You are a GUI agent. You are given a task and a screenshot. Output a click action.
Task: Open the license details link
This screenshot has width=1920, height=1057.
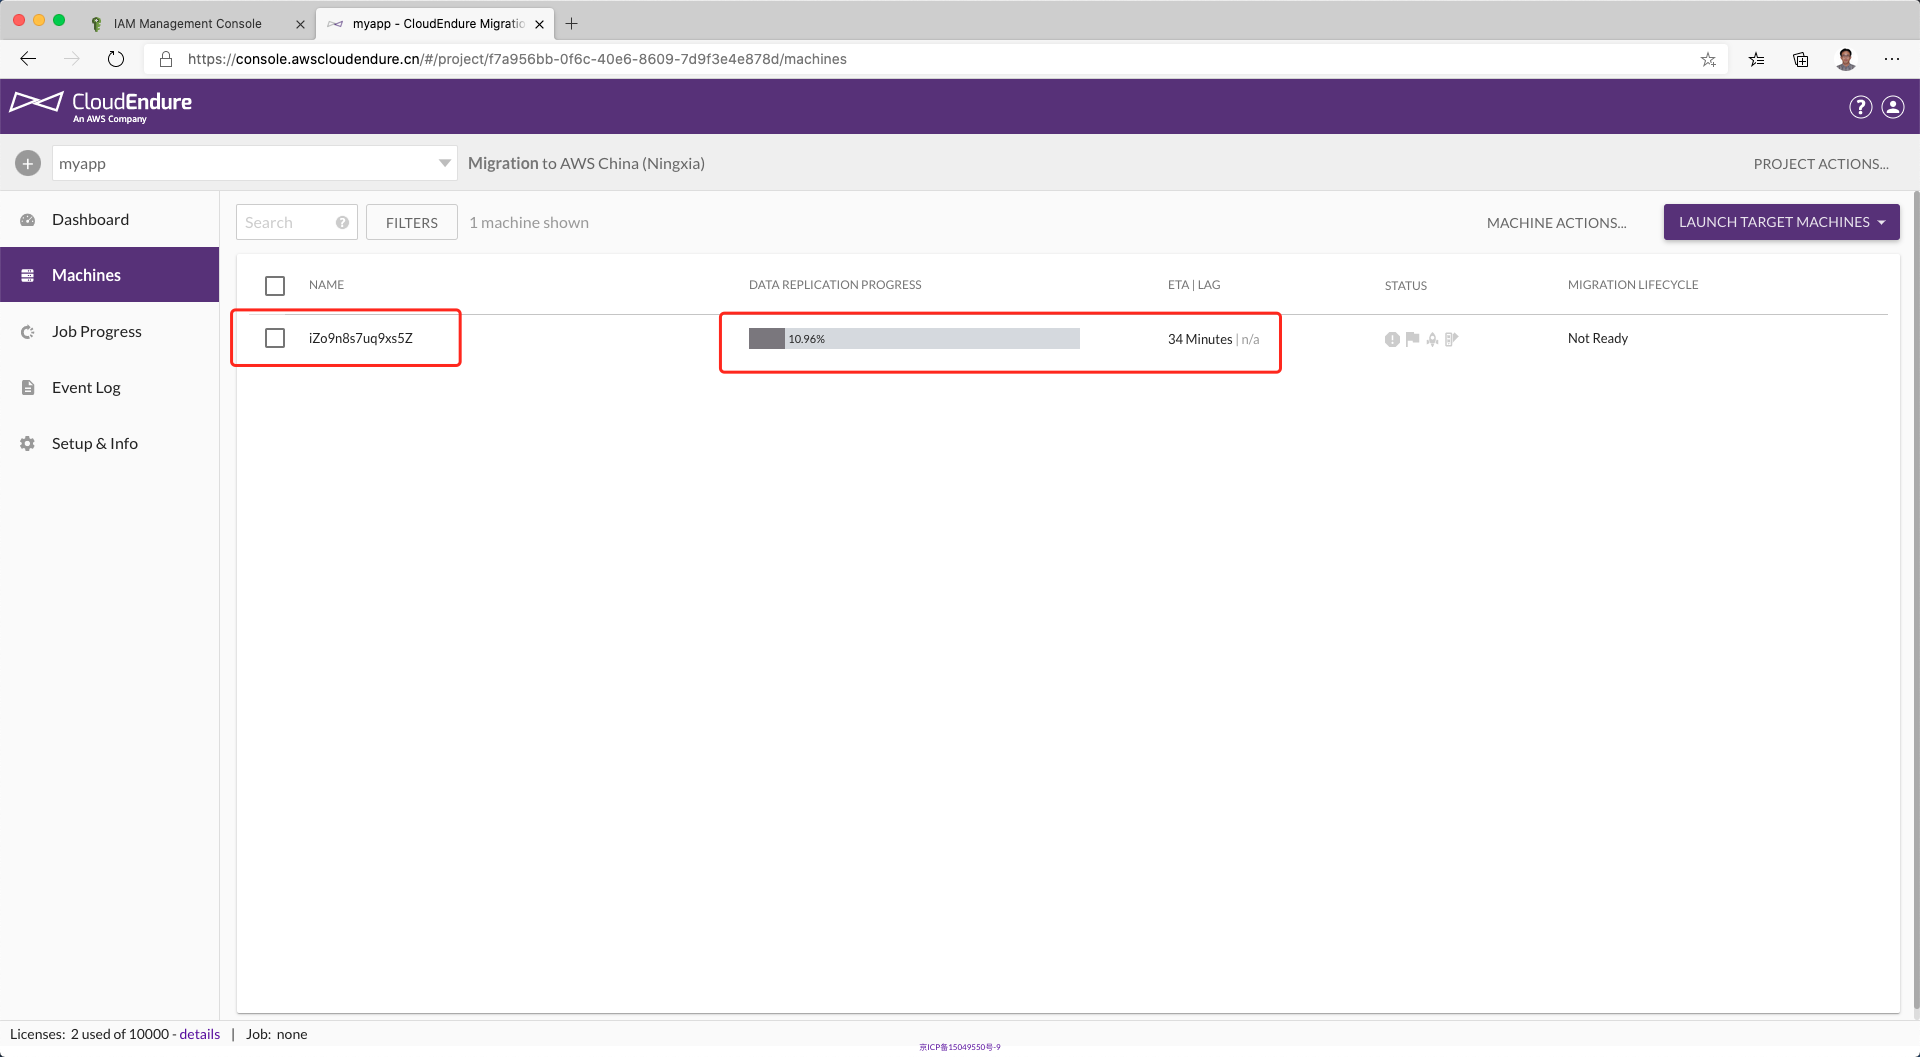tap(199, 1034)
